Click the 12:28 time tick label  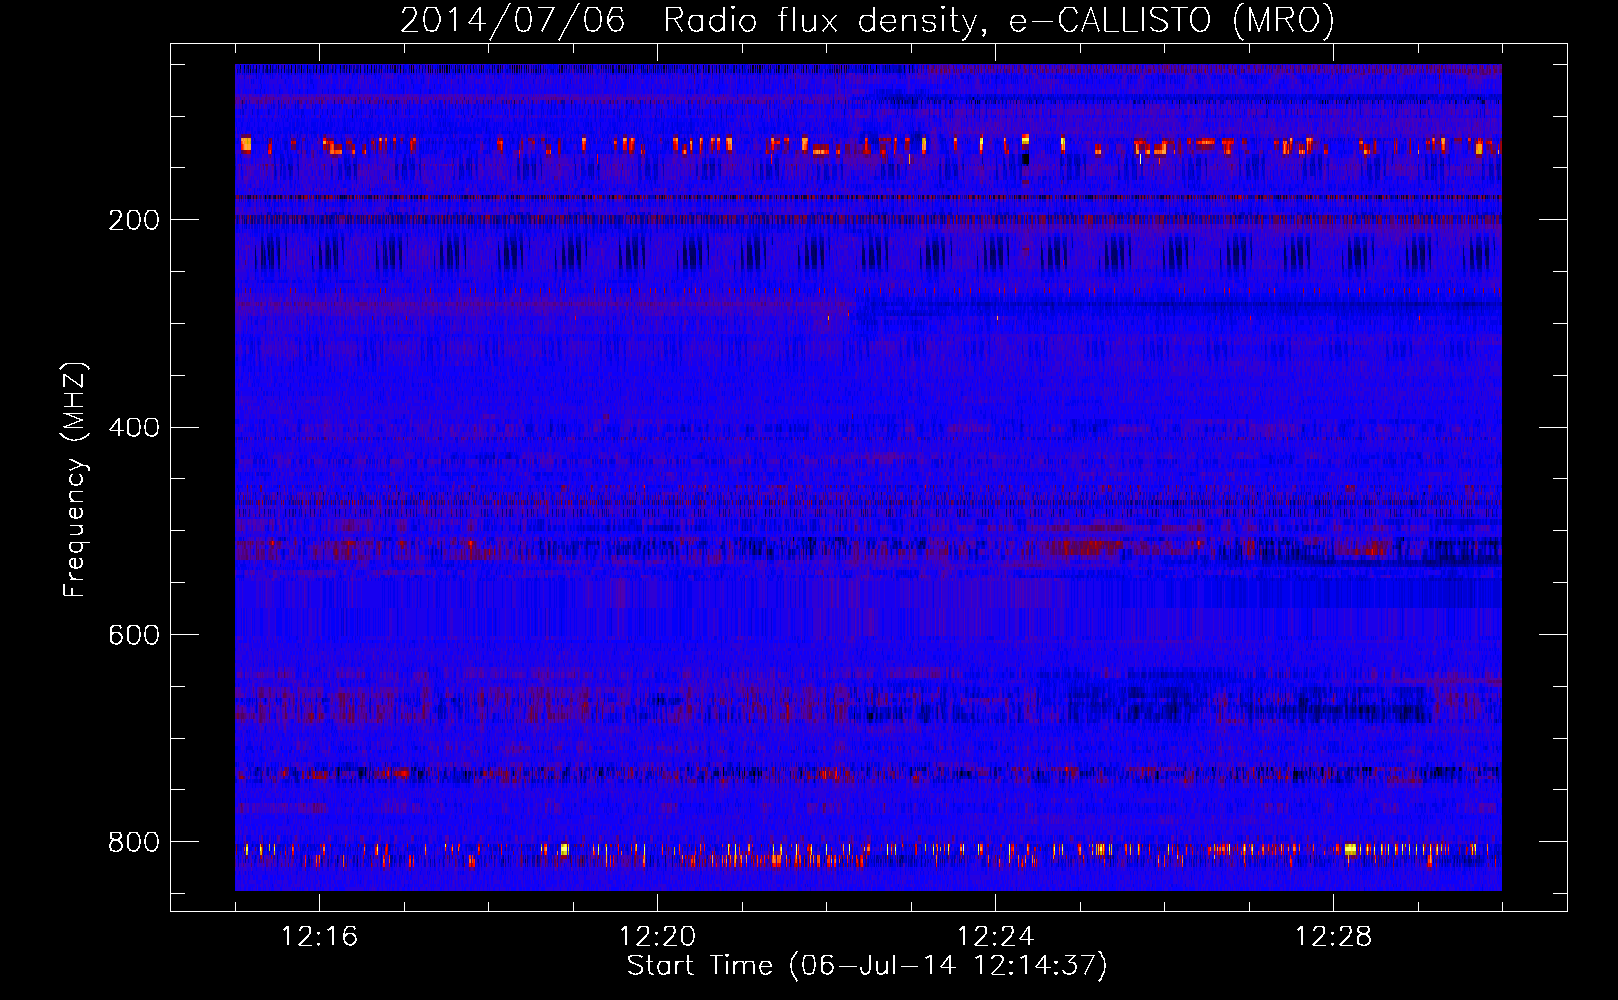pyautogui.click(x=1333, y=937)
